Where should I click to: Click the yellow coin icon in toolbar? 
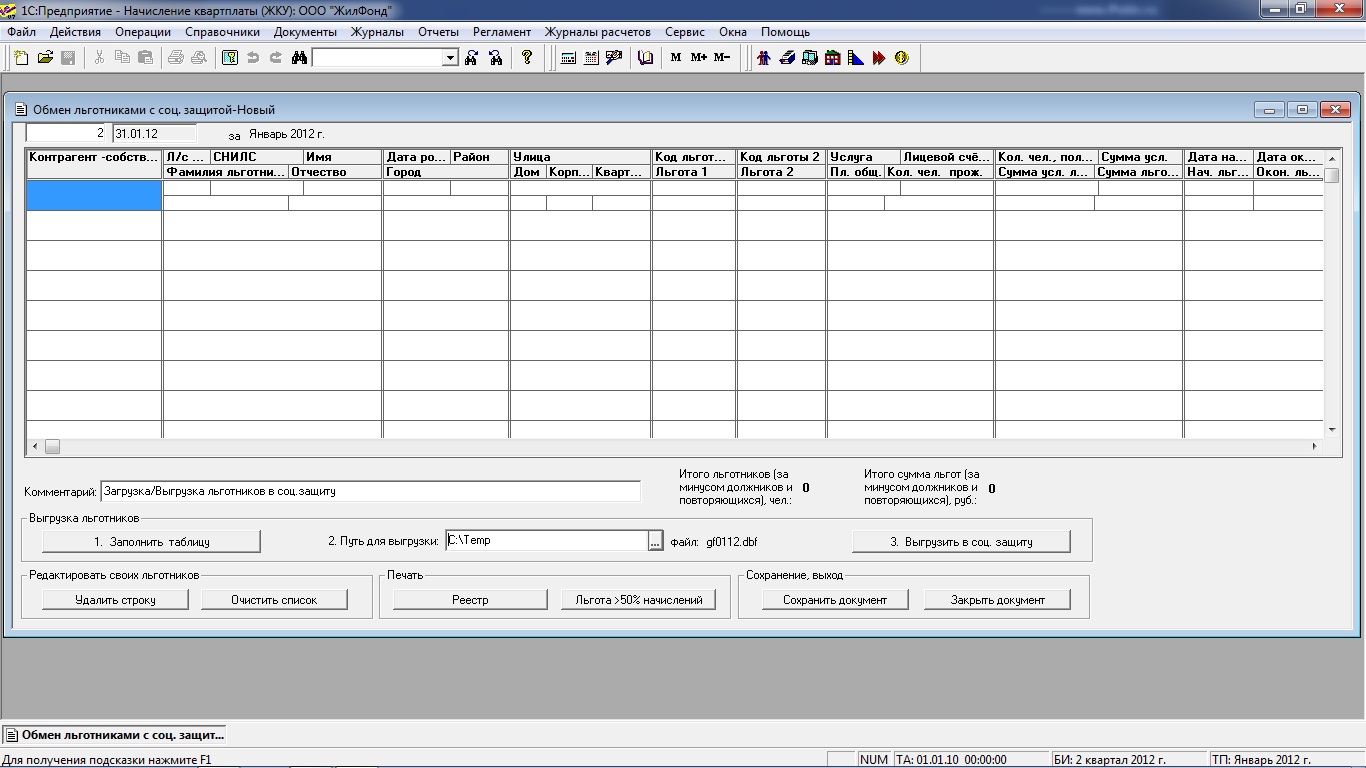point(902,58)
